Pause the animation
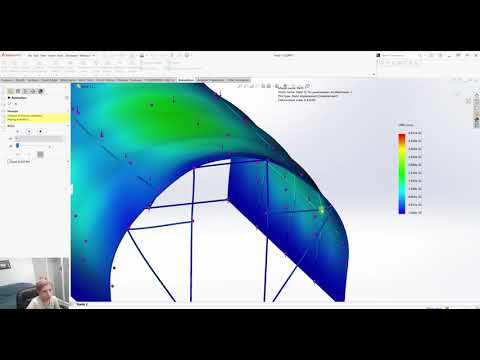This screenshot has width=480, height=360. 29,132
